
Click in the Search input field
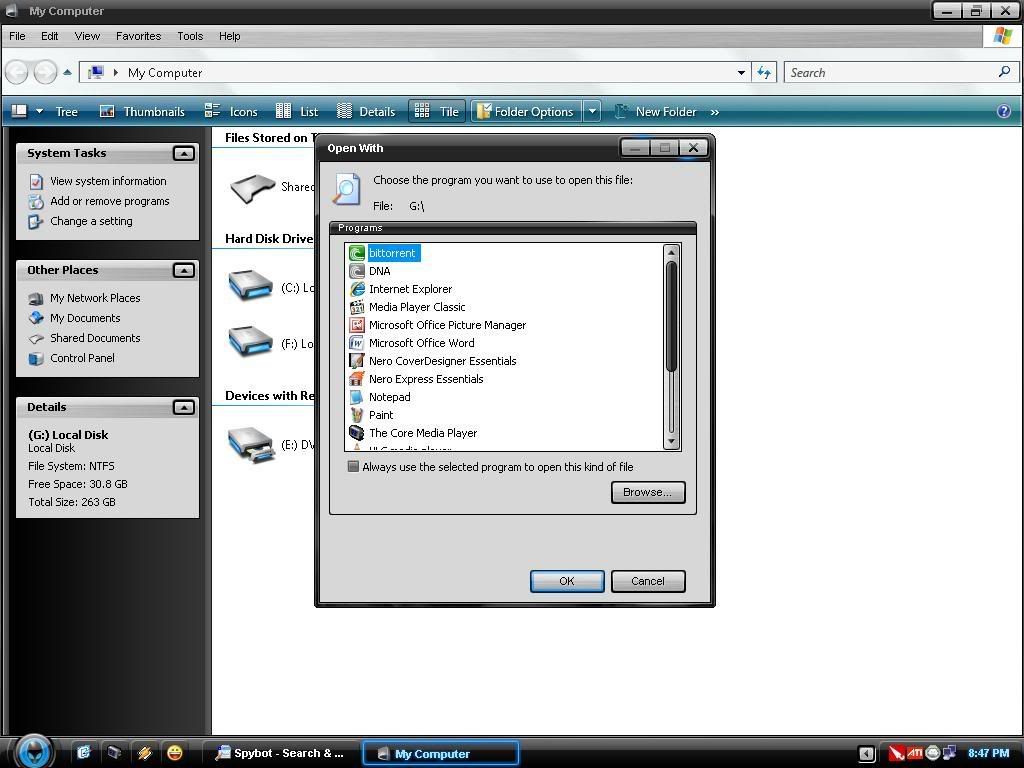(891, 72)
